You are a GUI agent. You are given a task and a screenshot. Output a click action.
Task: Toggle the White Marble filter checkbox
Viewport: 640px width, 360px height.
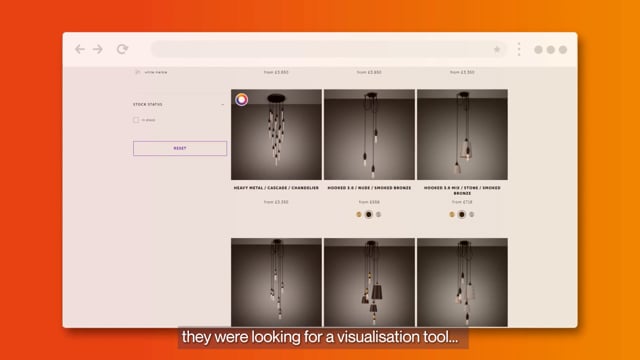(x=138, y=72)
